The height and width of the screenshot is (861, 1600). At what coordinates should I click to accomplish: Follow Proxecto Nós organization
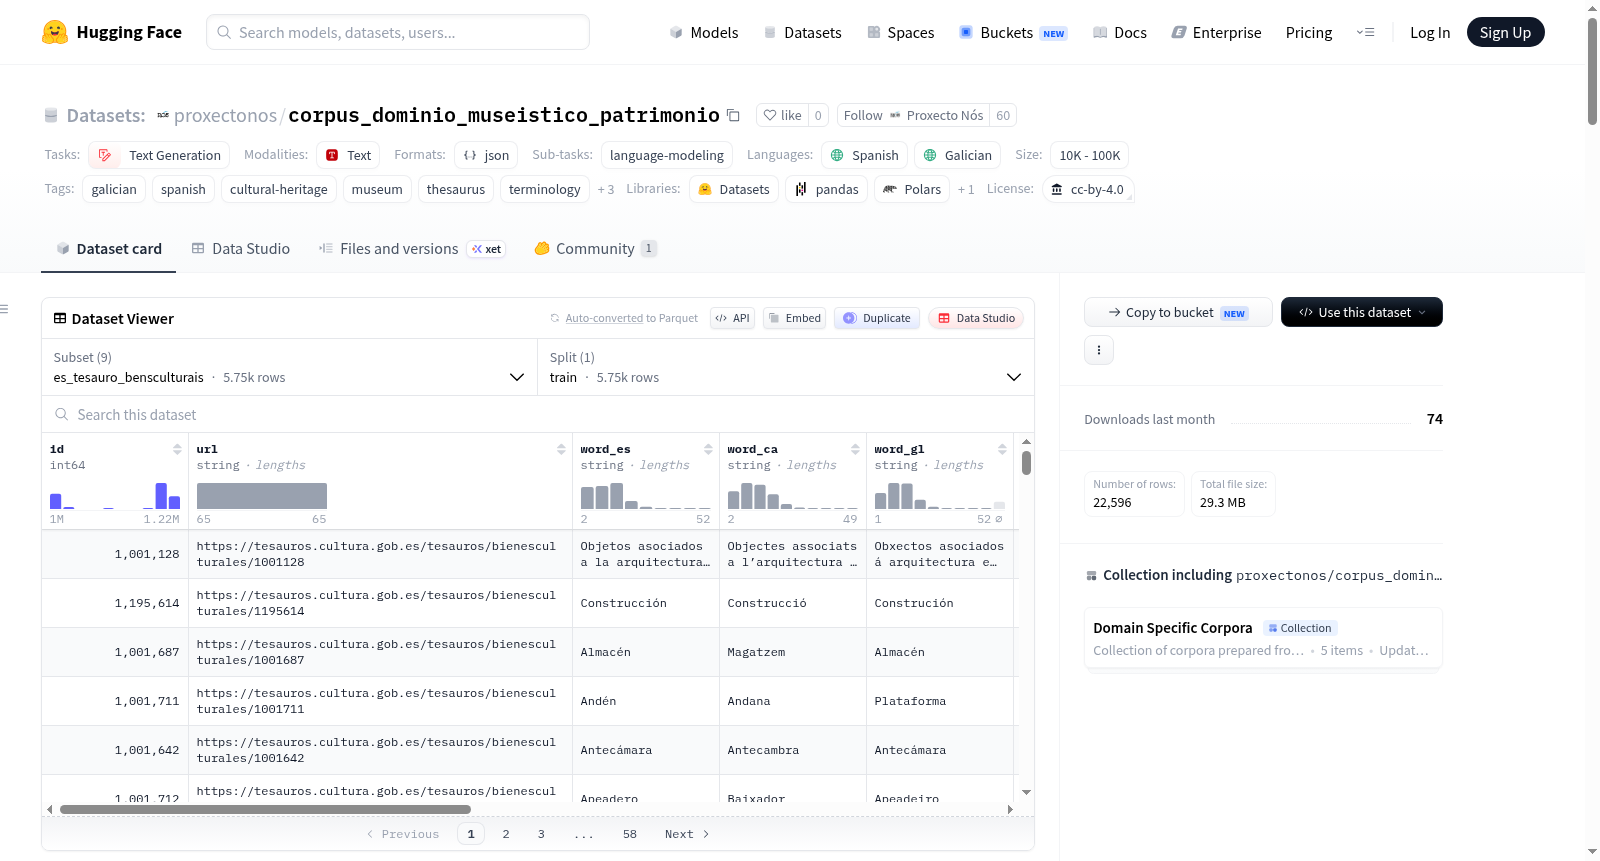pos(913,115)
